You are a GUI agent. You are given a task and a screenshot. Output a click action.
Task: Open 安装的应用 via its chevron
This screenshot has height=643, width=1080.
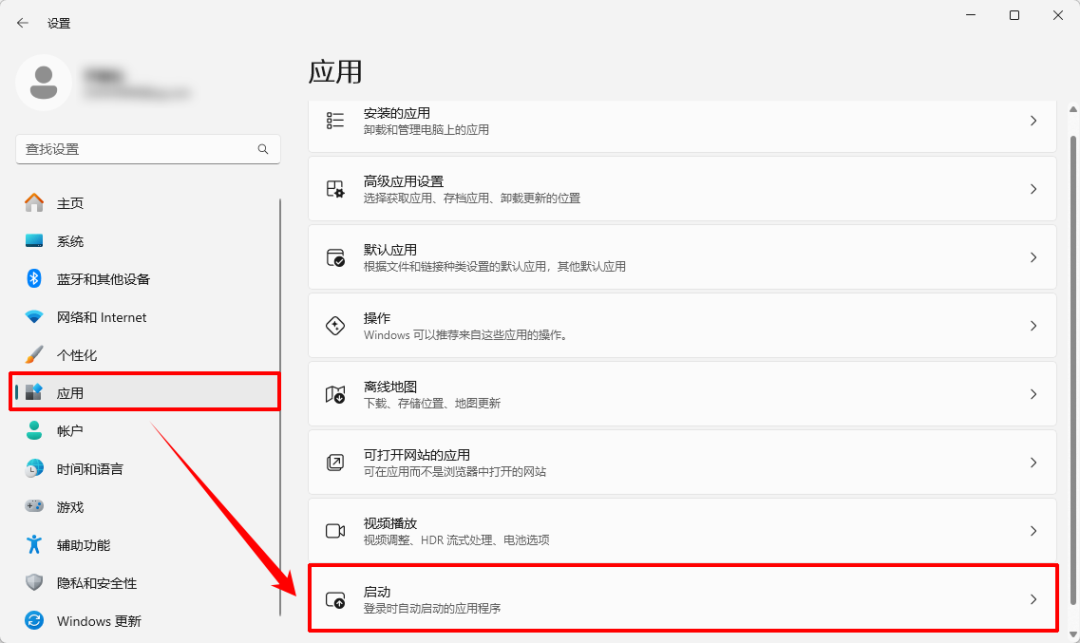[x=1033, y=120]
